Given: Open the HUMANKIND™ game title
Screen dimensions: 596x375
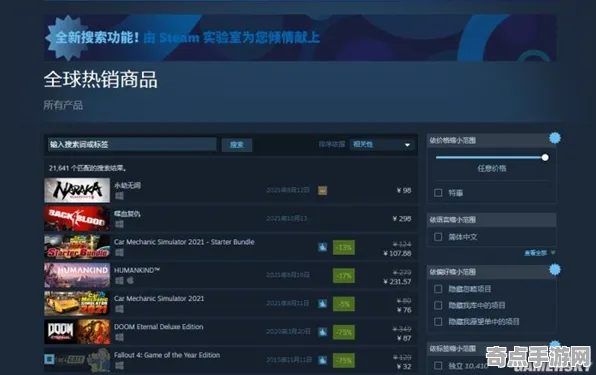Looking at the screenshot, I should [x=137, y=270].
